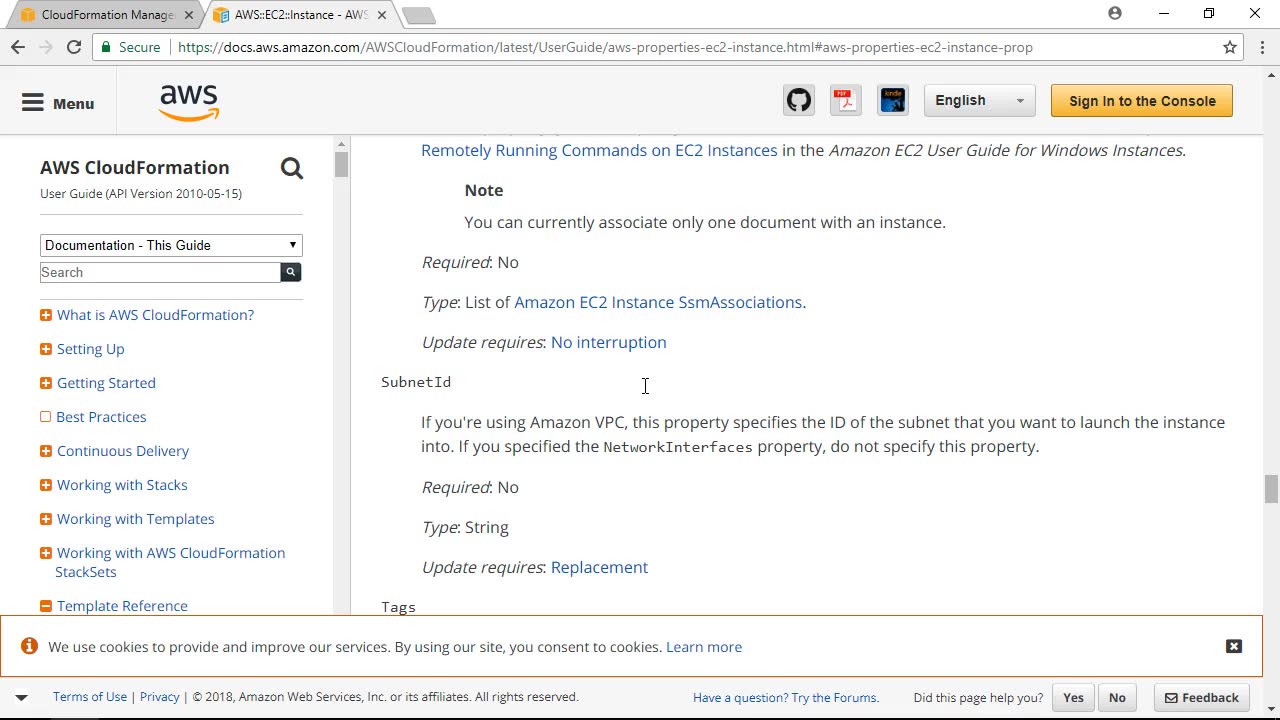
Task: Open Amazon EC2 Instance SsmAssociations link
Action: coord(658,302)
